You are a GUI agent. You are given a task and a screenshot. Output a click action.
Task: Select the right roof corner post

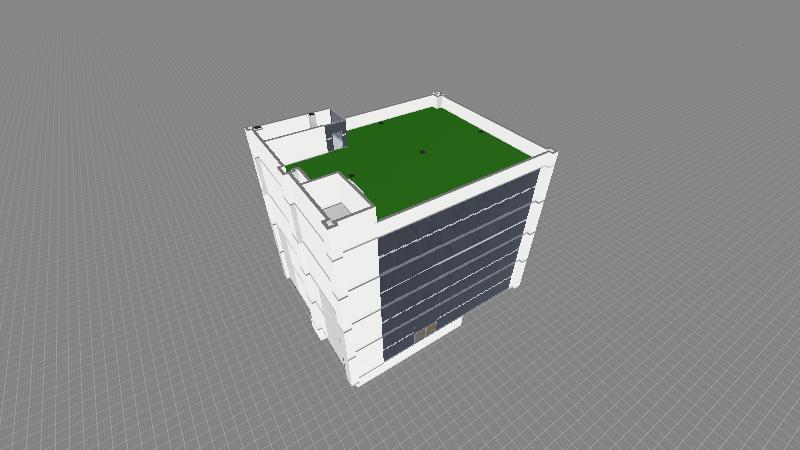click(551, 154)
